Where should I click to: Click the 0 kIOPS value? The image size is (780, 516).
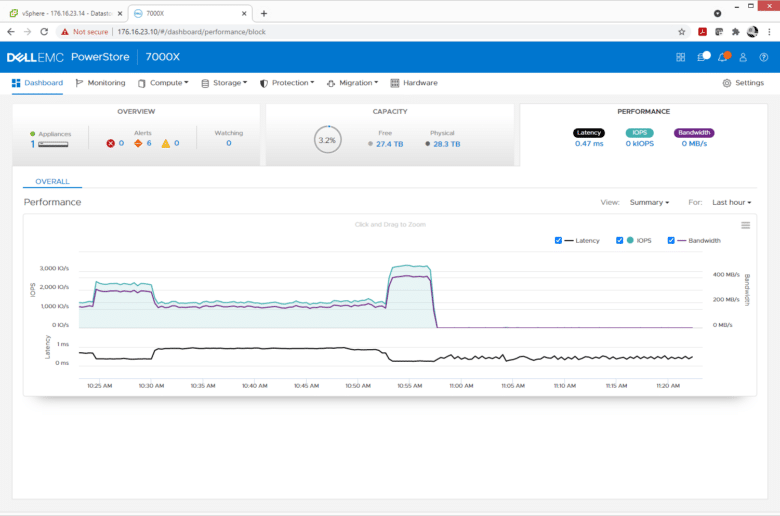click(640, 144)
